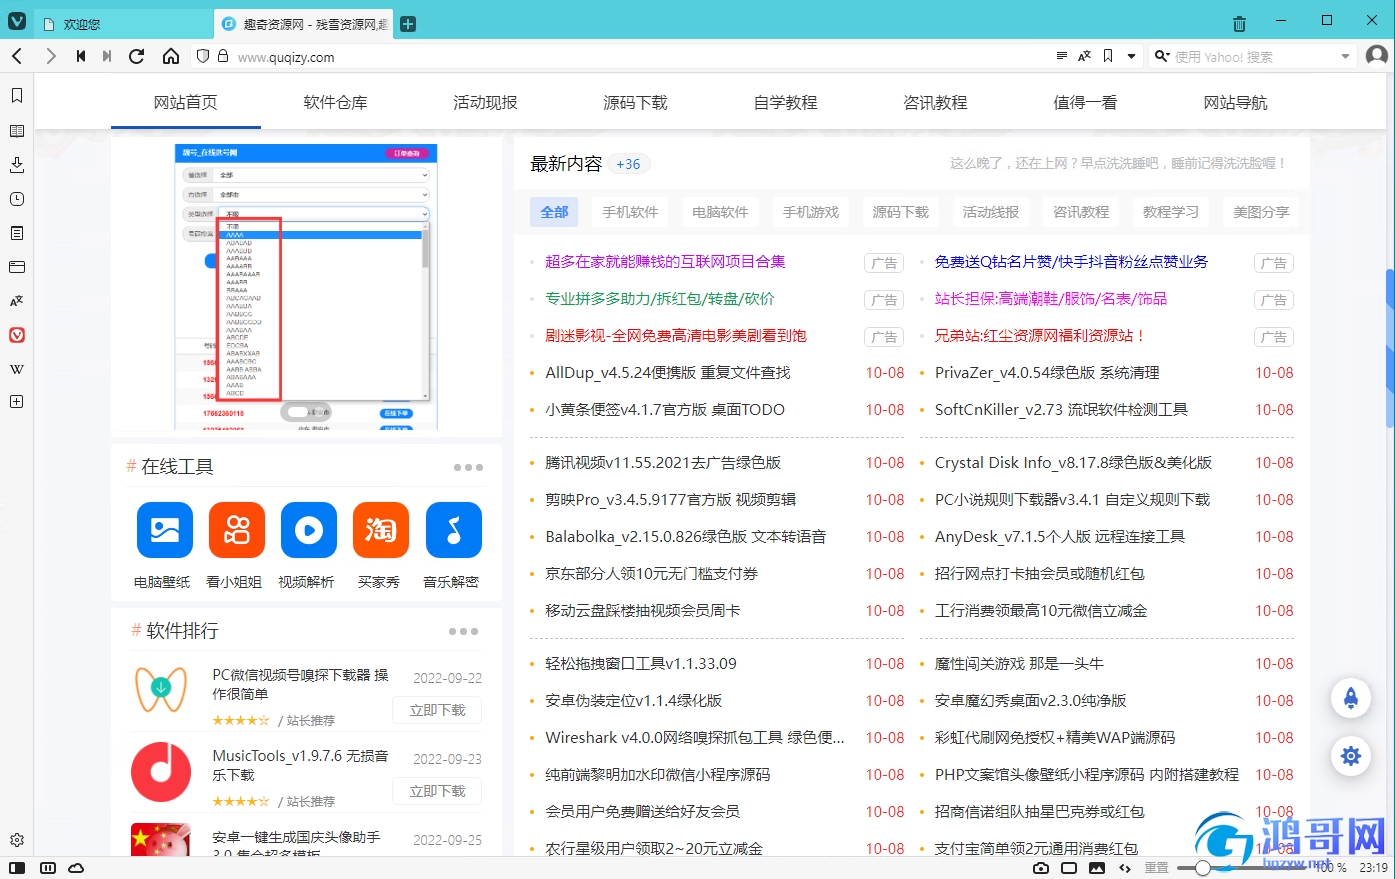The height and width of the screenshot is (879, 1395).
Task: Add a new web panel
Action: coord(17,402)
